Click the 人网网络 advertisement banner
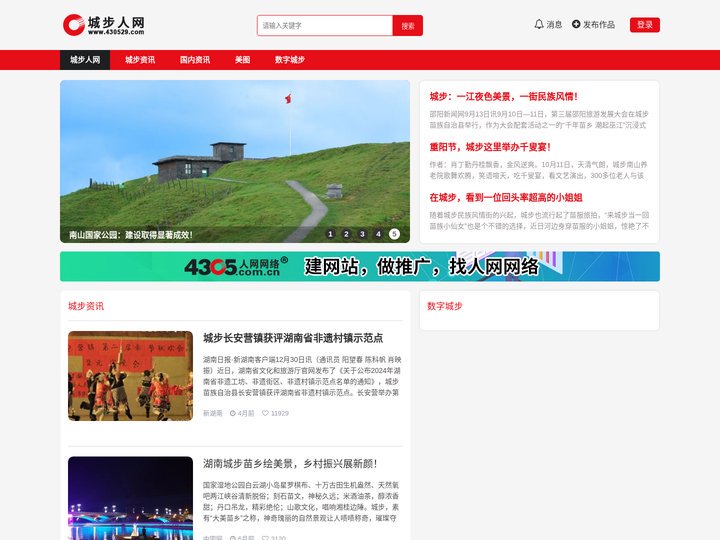Viewport: 720px width, 540px height. coord(360,266)
